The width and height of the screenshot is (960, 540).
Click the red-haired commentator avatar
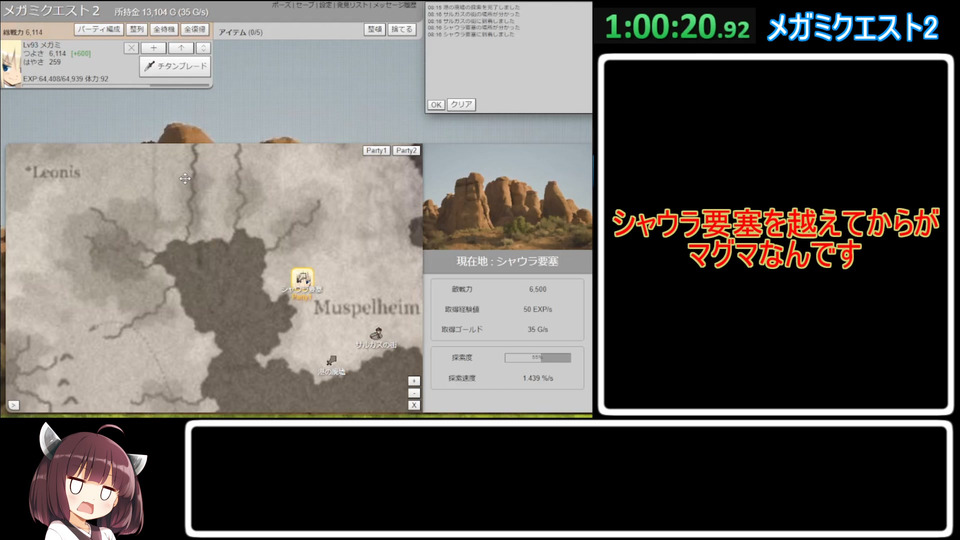(x=88, y=481)
